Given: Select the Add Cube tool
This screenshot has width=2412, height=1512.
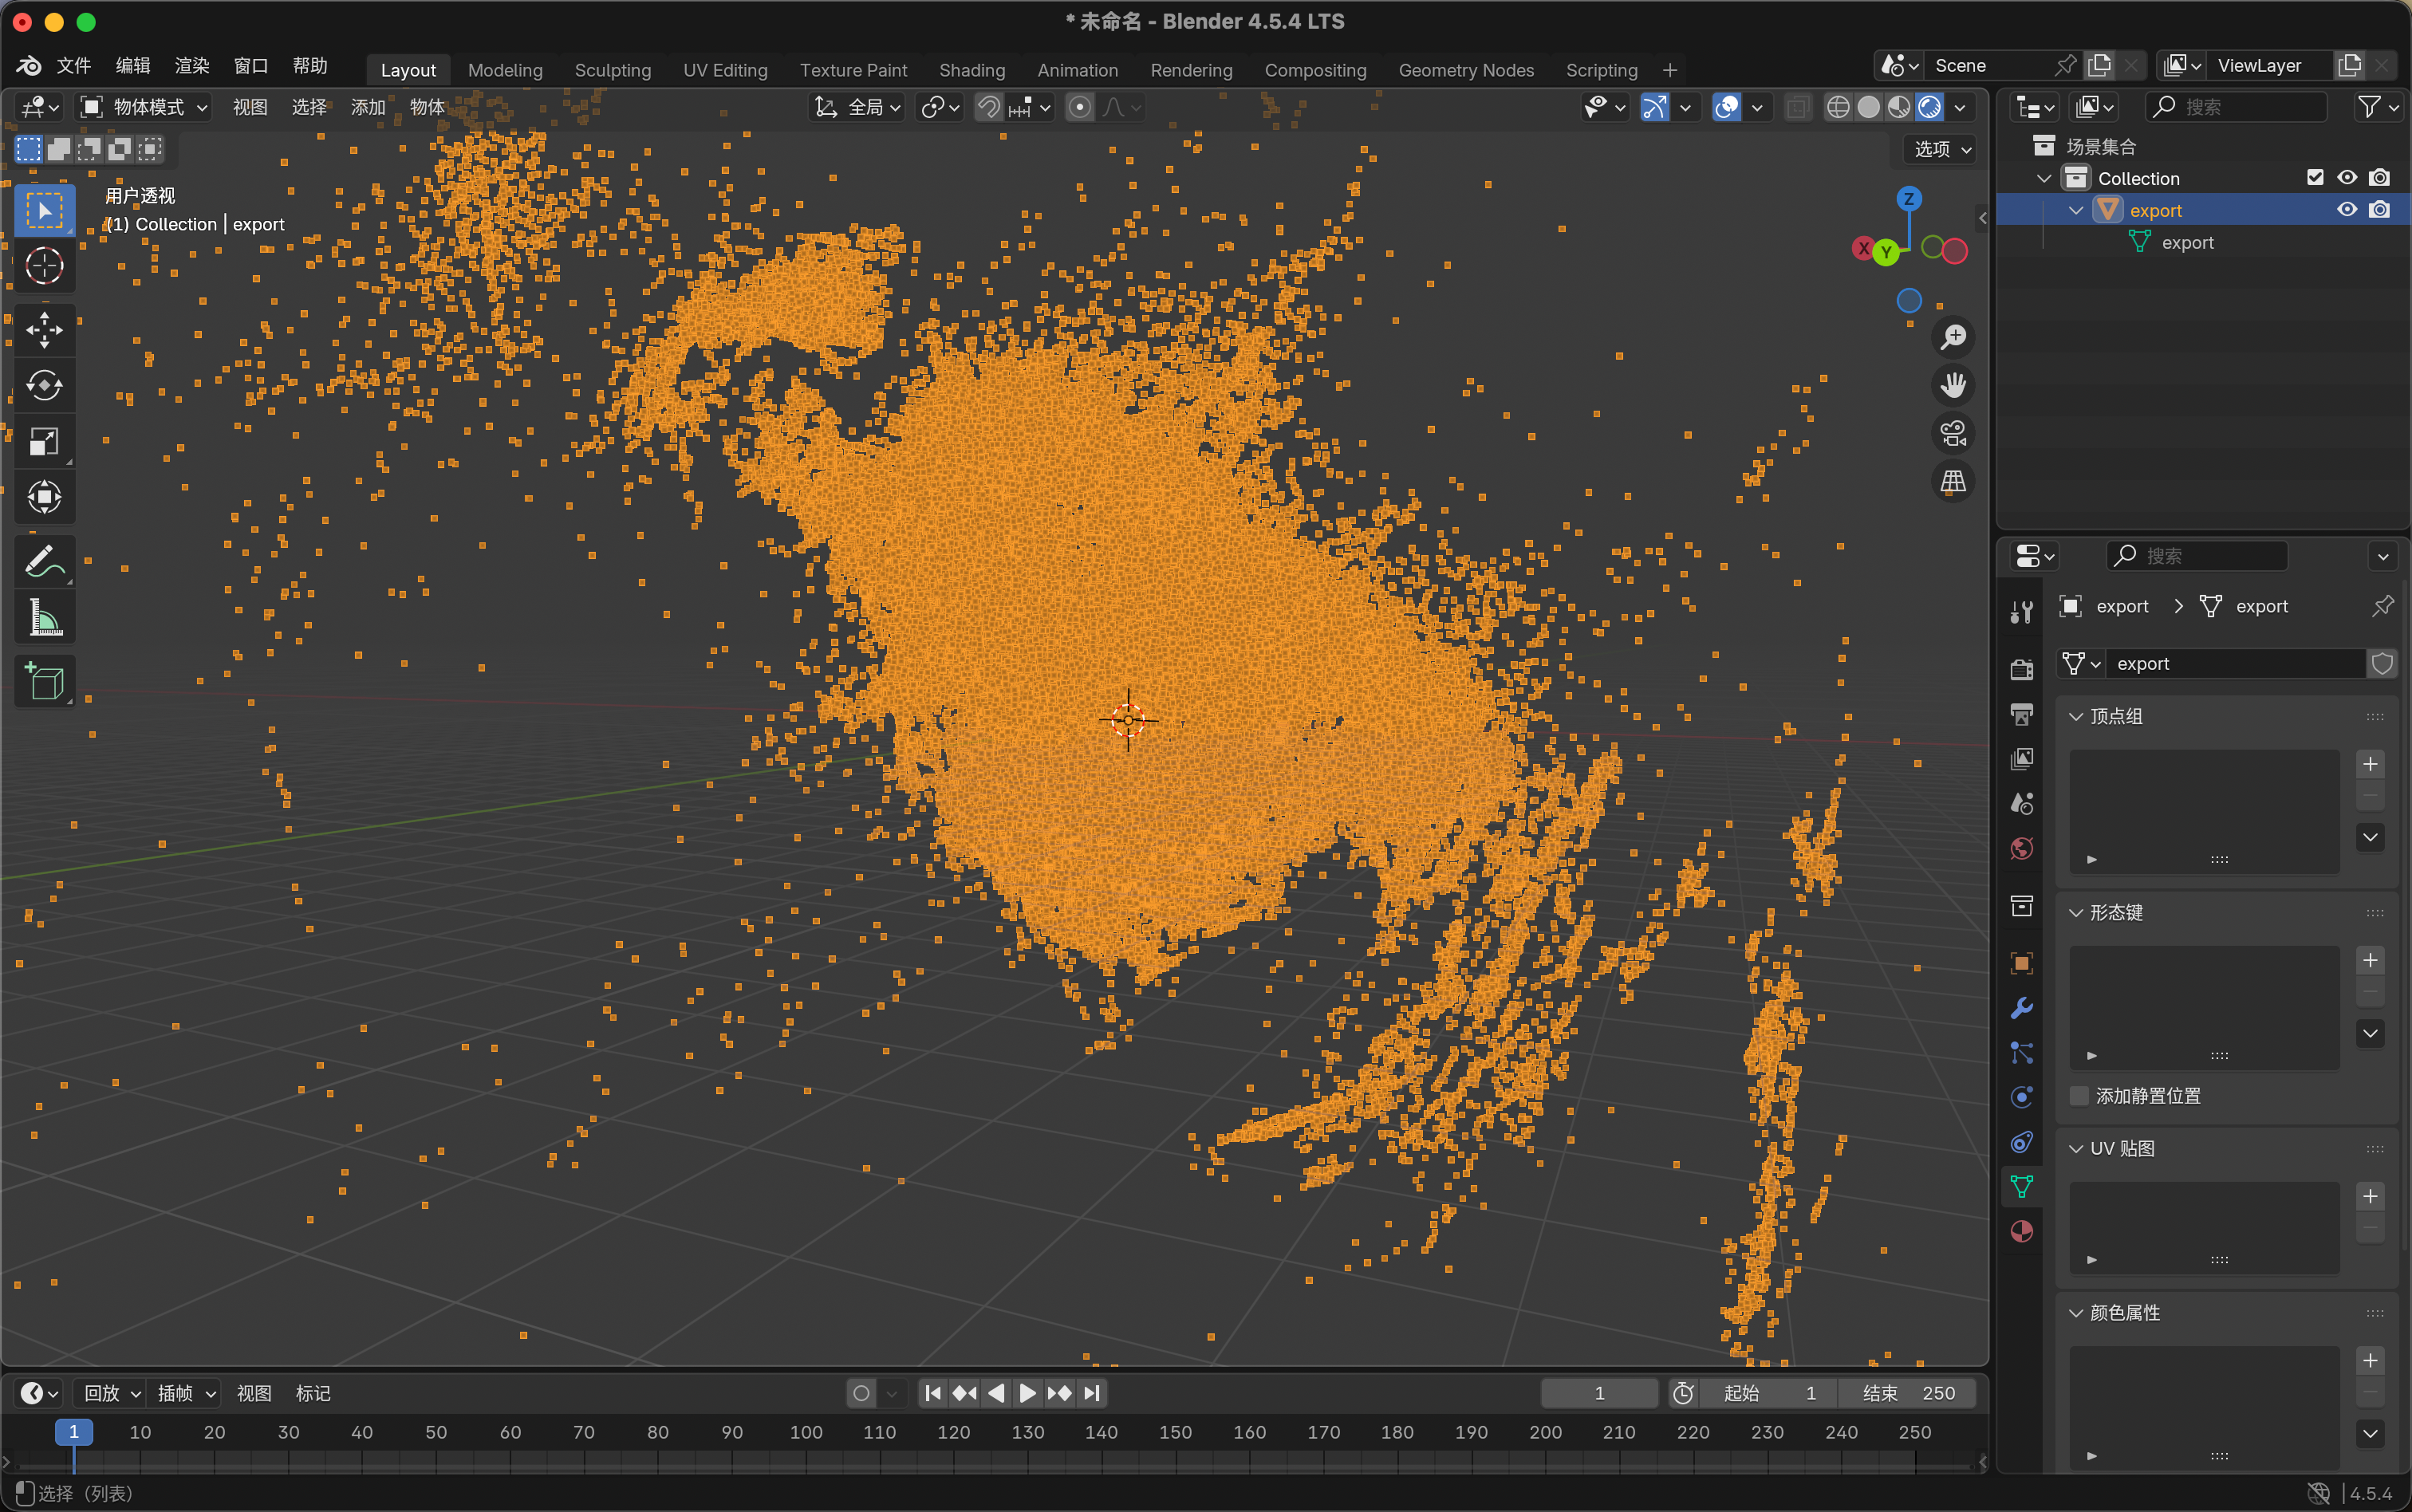Looking at the screenshot, I should [x=44, y=682].
